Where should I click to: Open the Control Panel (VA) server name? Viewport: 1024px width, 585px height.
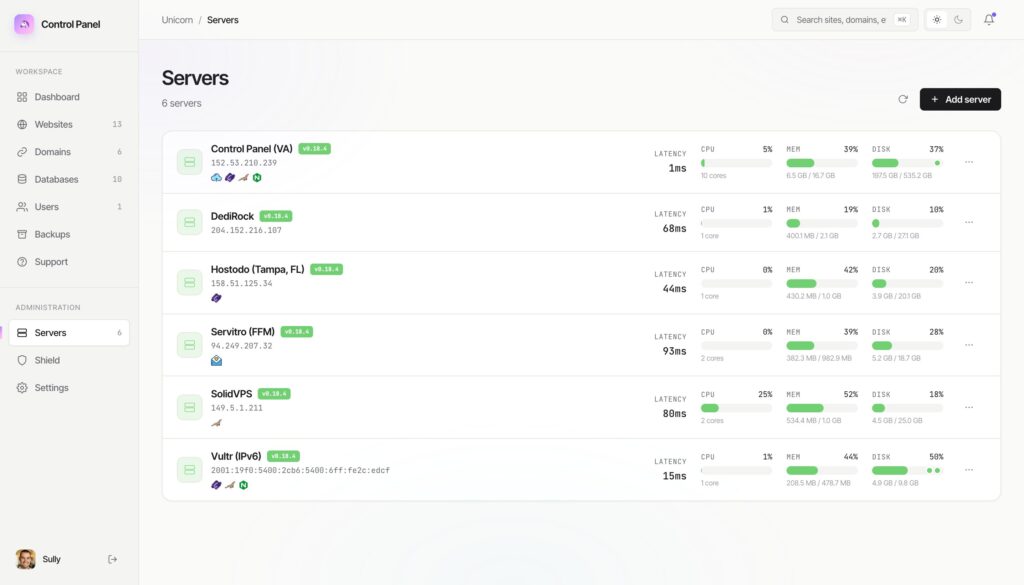tap(251, 149)
